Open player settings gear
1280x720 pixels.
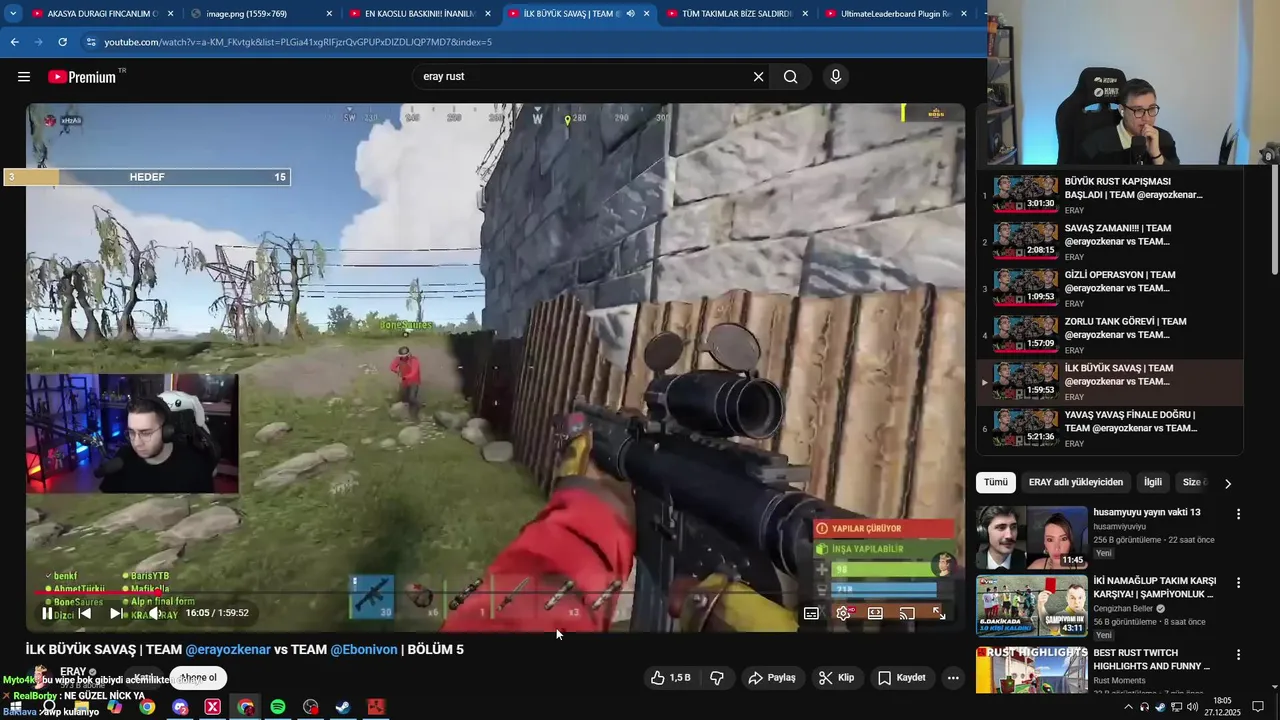[843, 614]
